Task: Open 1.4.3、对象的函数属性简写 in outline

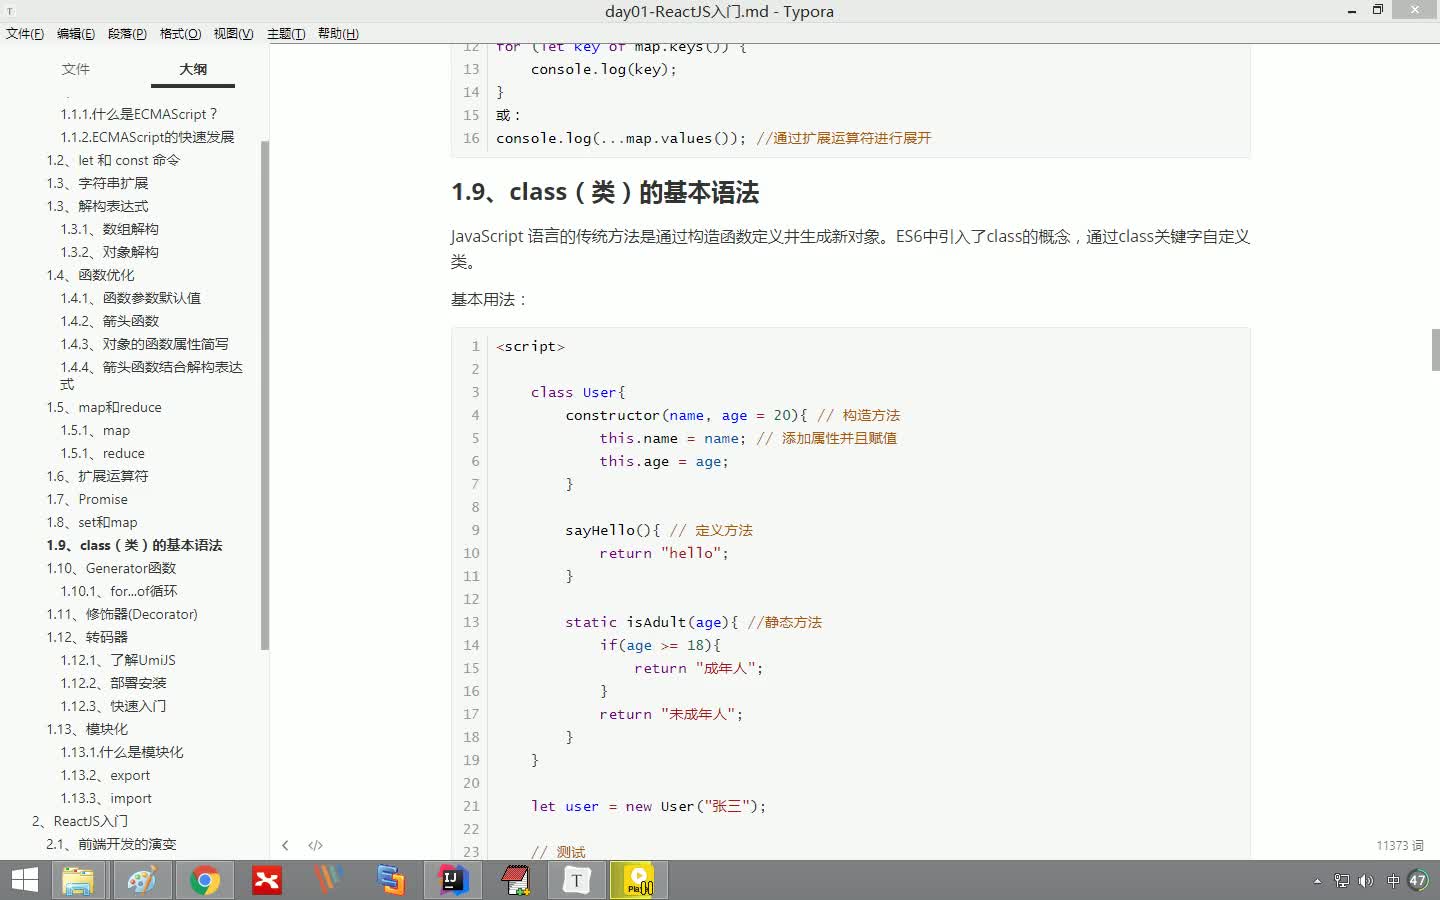Action: (144, 344)
